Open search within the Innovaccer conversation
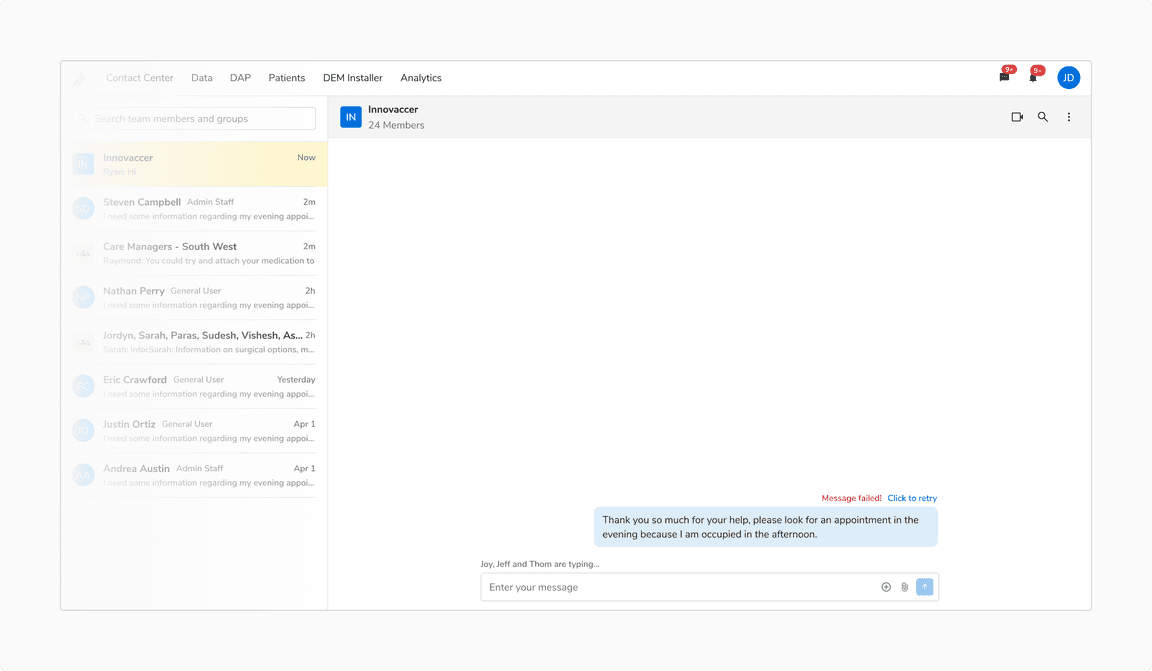The width and height of the screenshot is (1152, 671). [x=1043, y=117]
